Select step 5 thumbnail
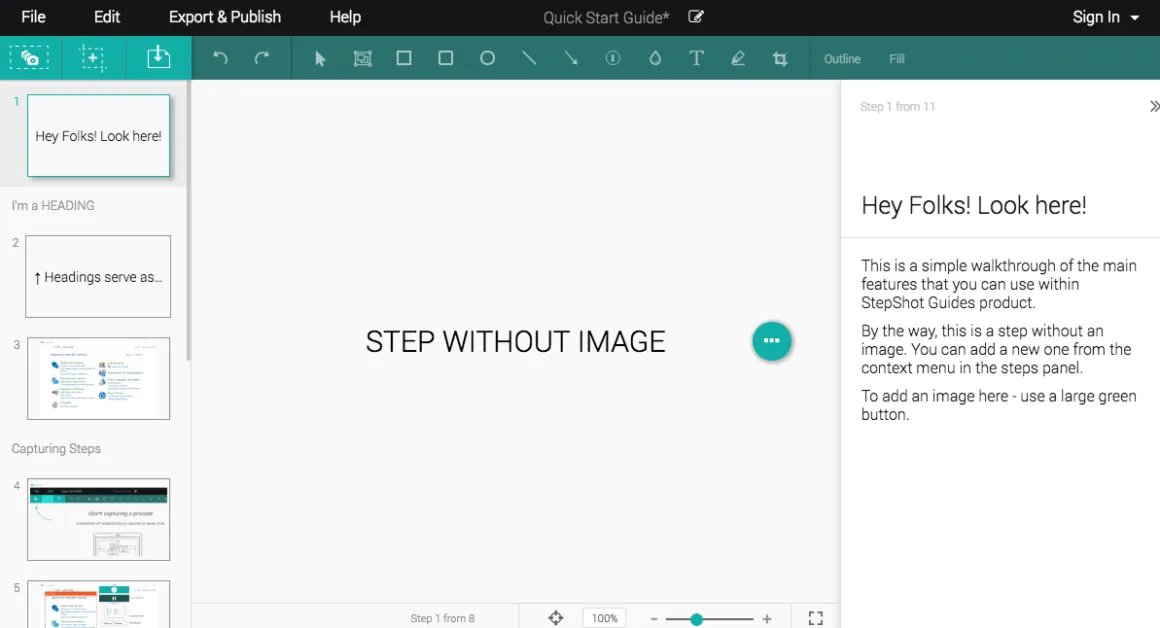Image resolution: width=1160 pixels, height=628 pixels. tap(98, 604)
